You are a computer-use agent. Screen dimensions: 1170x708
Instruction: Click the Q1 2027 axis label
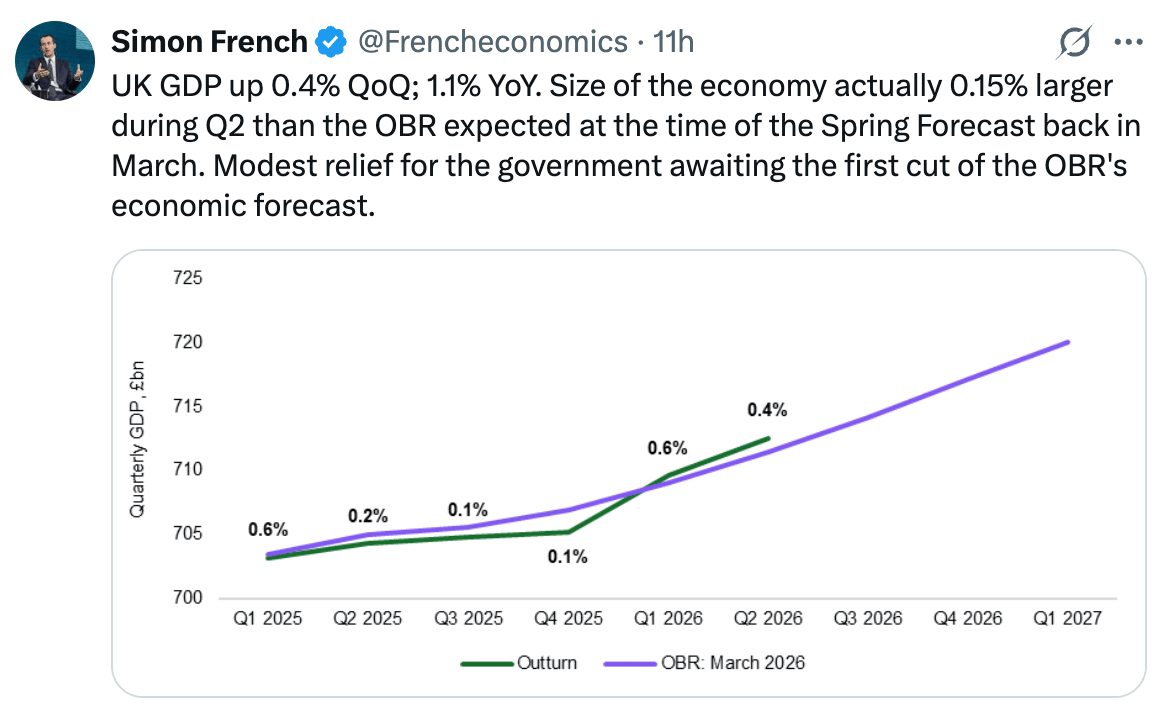[1067, 618]
